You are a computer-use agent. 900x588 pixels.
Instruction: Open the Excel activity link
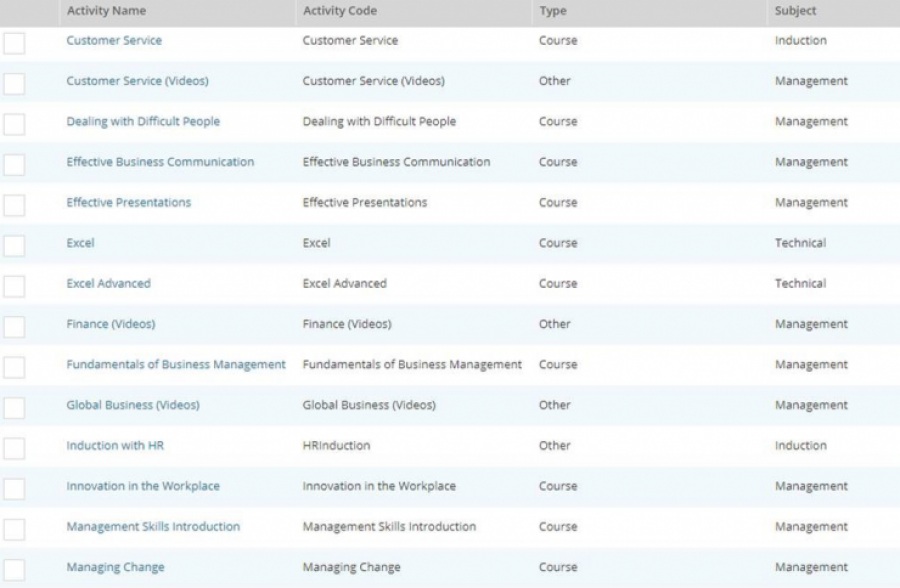pyautogui.click(x=80, y=243)
